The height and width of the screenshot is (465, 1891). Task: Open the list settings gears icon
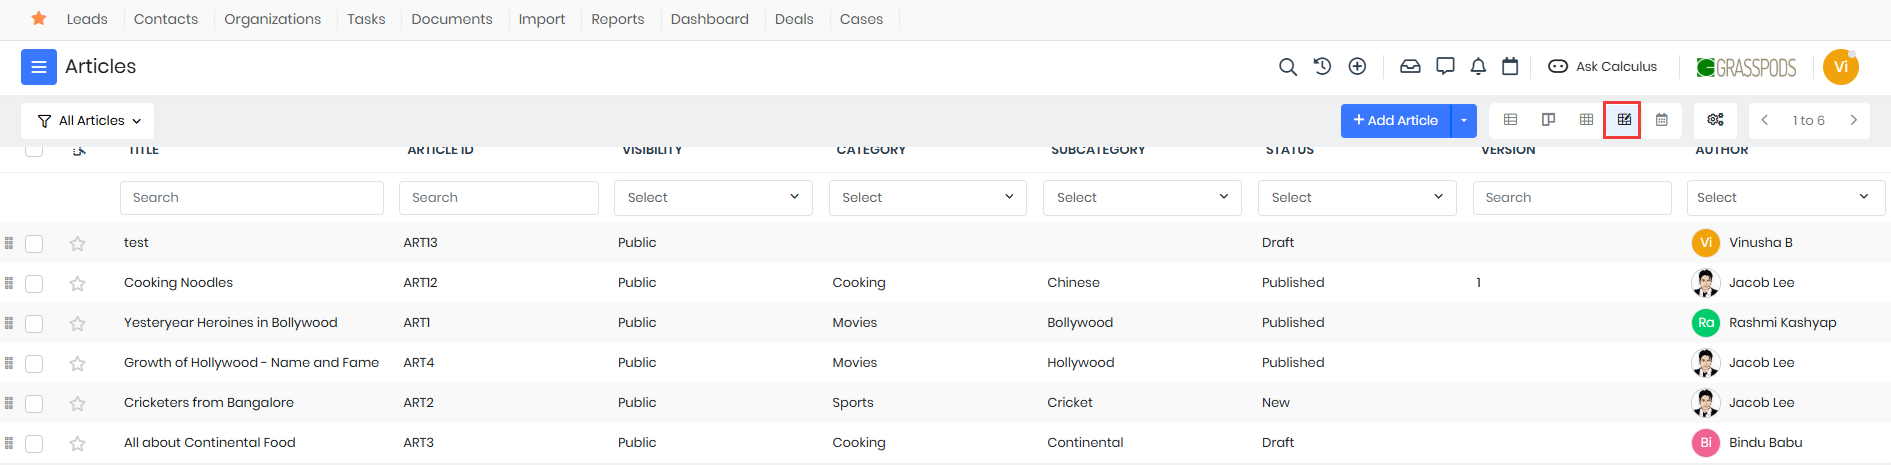pyautogui.click(x=1715, y=120)
